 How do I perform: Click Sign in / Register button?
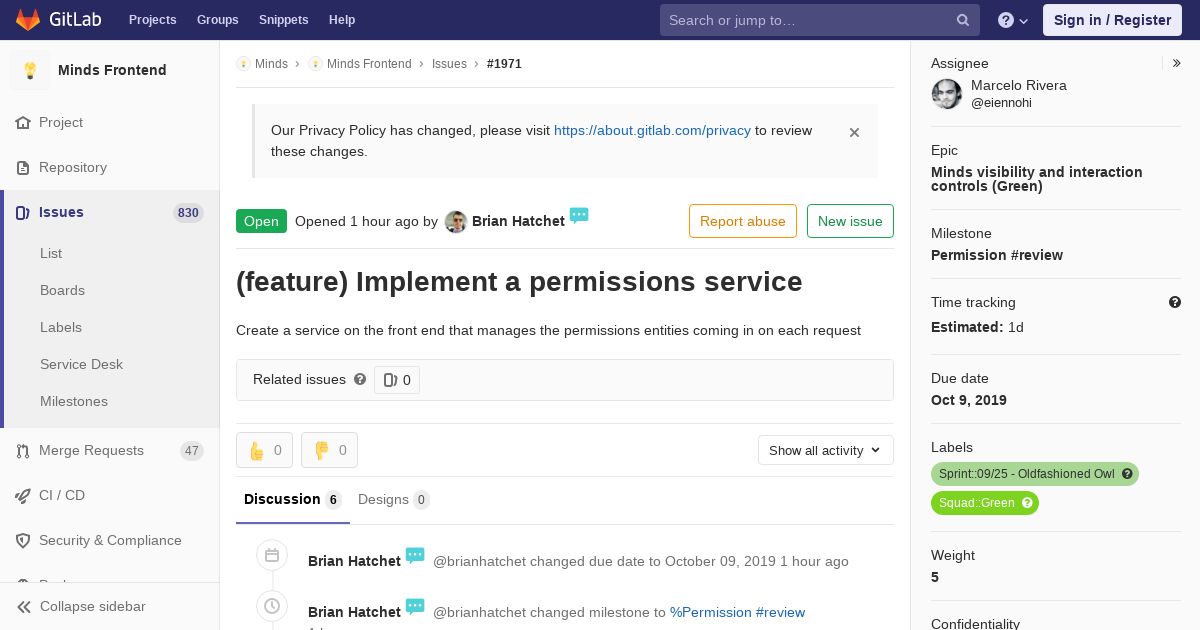(1112, 20)
